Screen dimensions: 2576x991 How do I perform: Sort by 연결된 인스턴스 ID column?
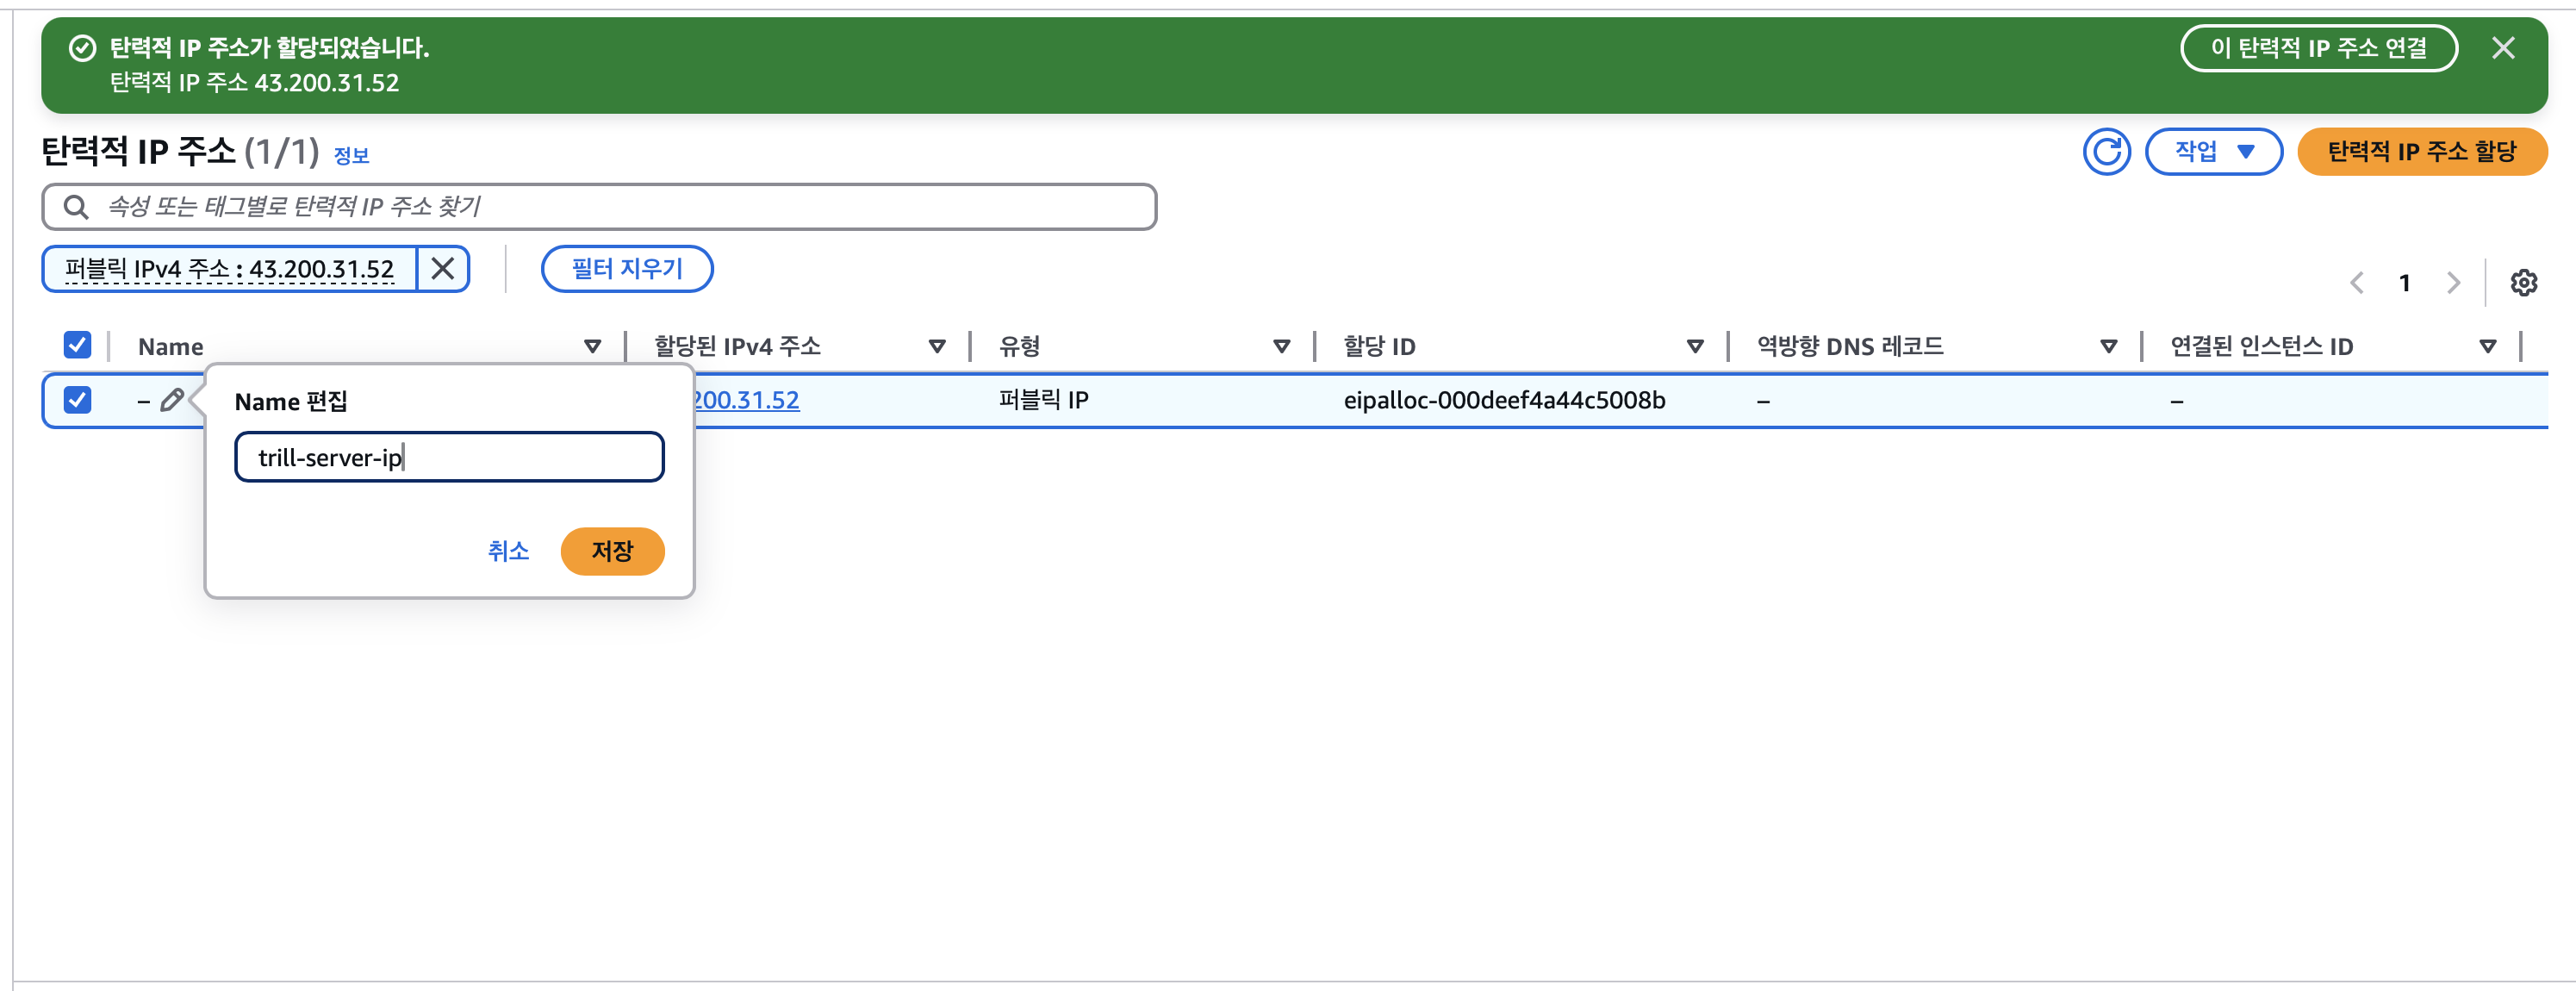click(2487, 346)
